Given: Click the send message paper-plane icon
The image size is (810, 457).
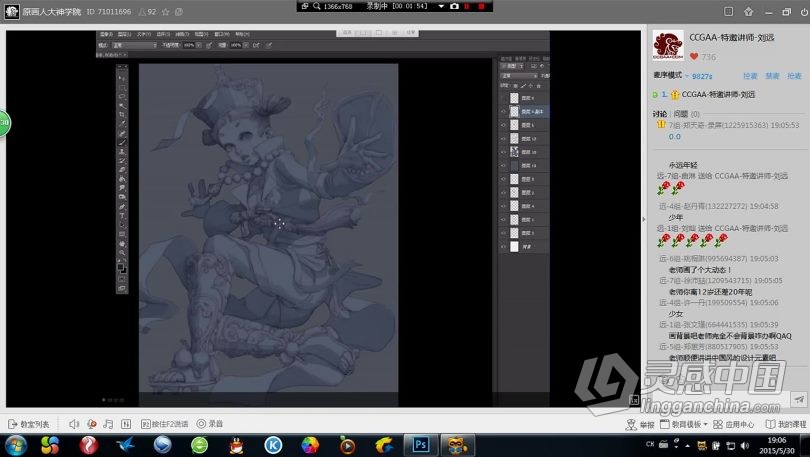Looking at the screenshot, I should 799,399.
